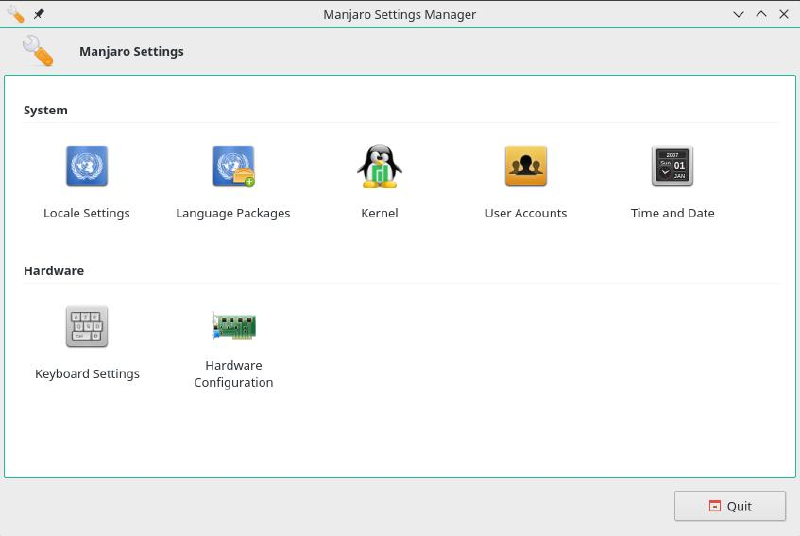Open the window menu from the title bar app icon
Viewport: 800px width, 536px height.
[x=15, y=15]
